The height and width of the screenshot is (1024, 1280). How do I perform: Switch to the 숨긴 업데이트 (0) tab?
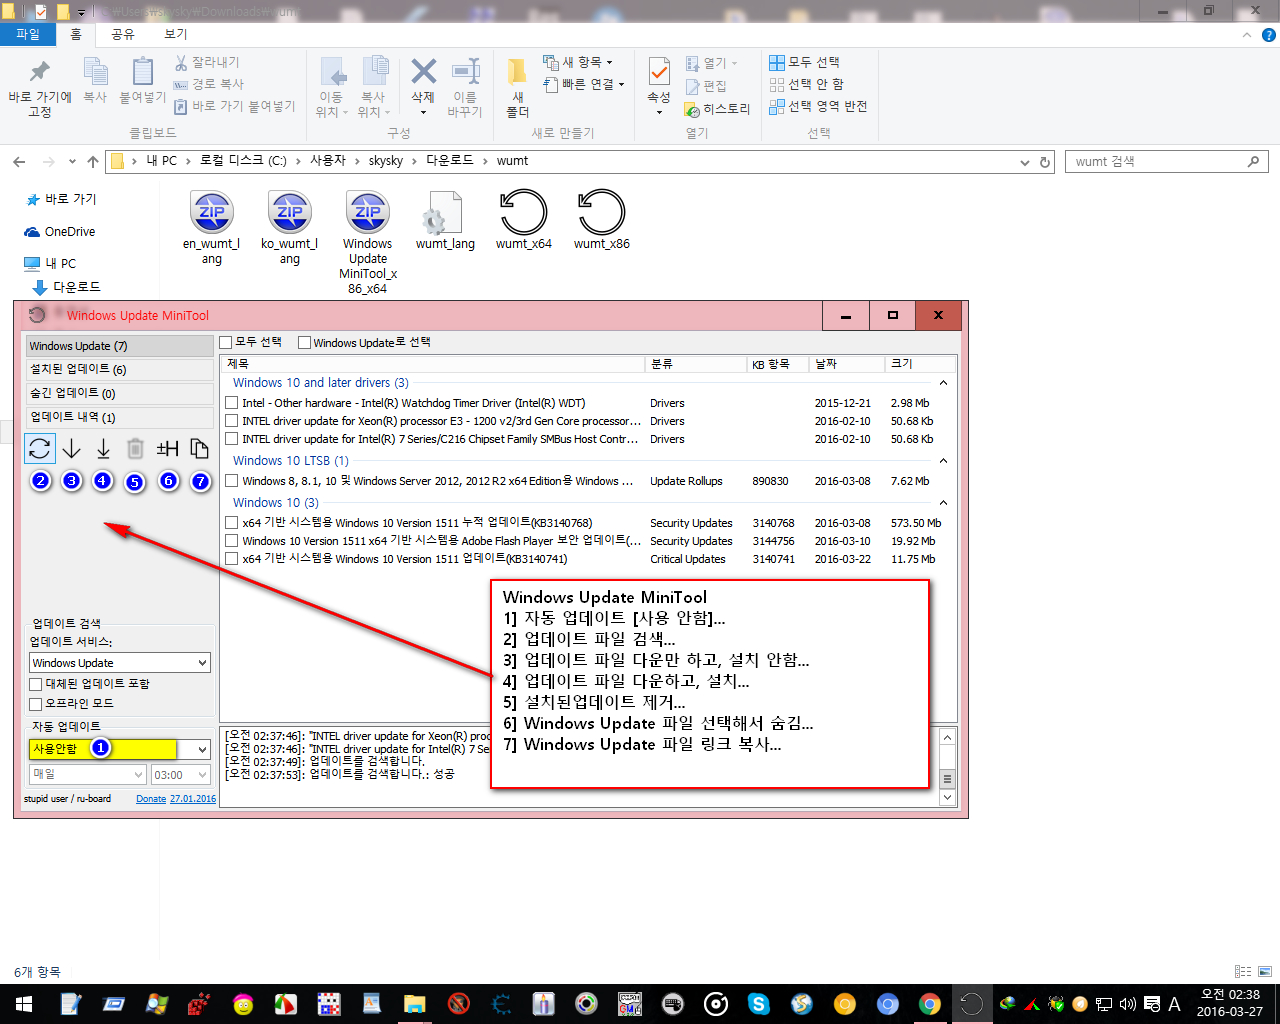coord(119,394)
